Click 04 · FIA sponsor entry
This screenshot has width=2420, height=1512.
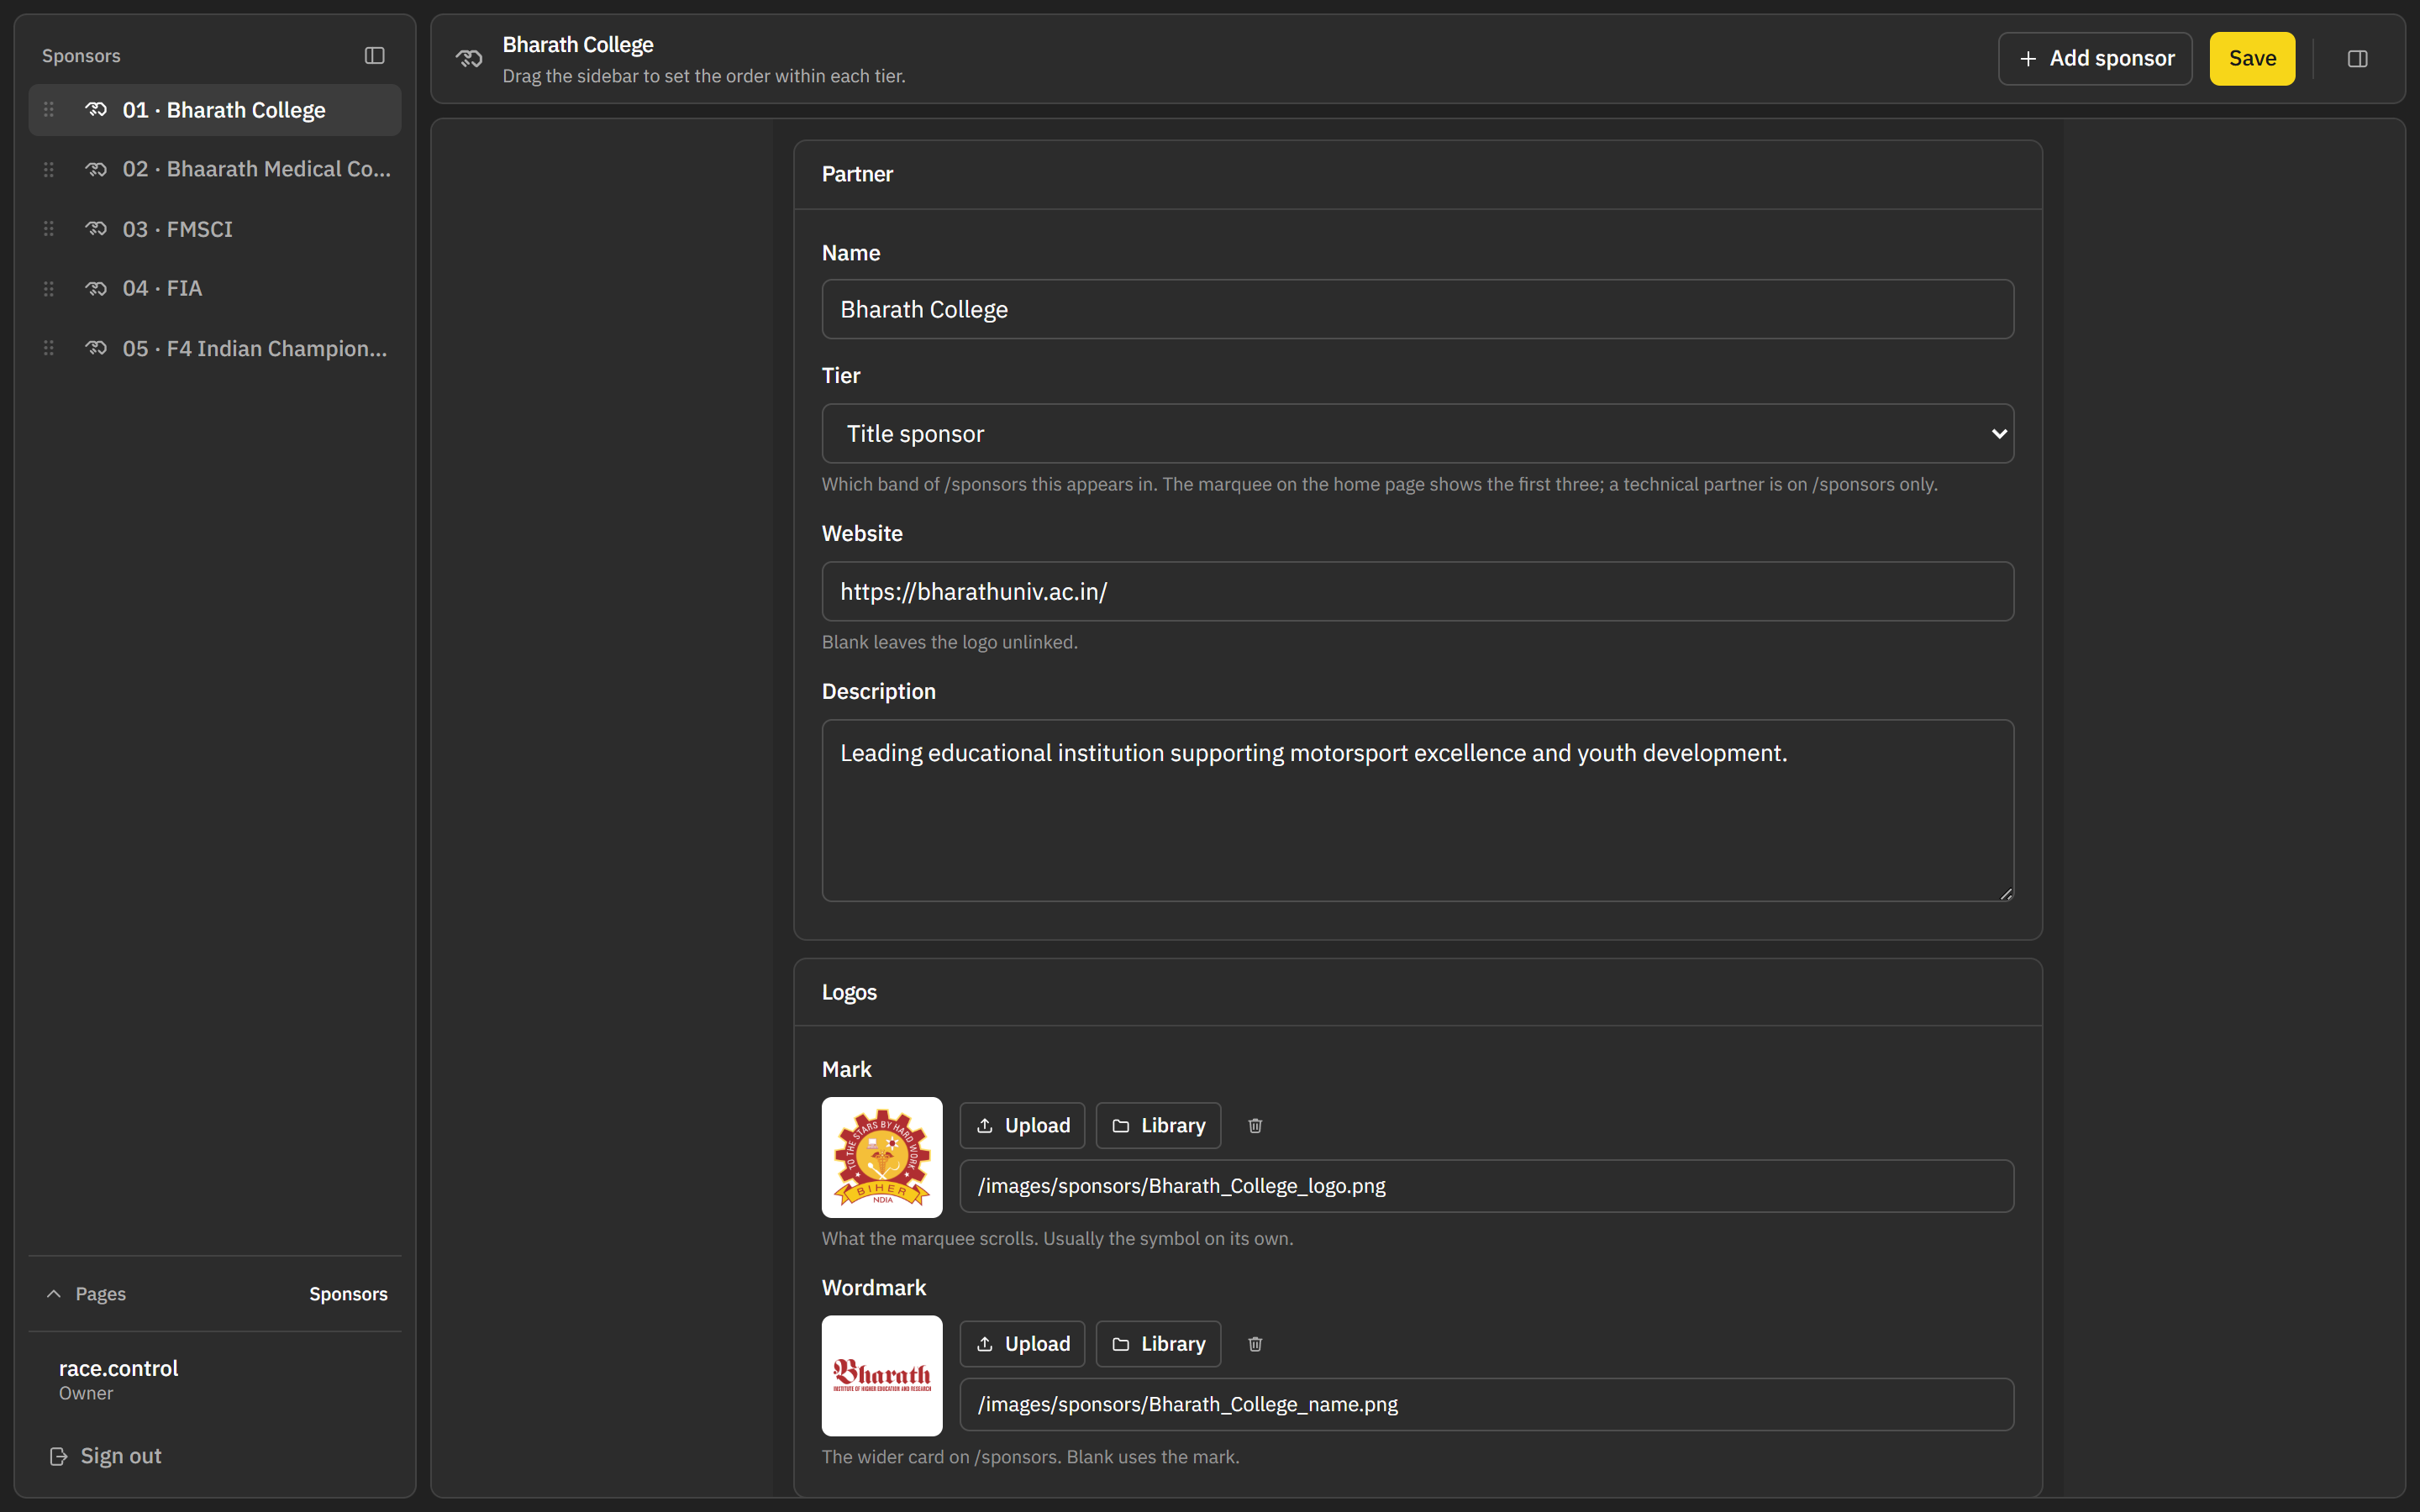(x=215, y=289)
